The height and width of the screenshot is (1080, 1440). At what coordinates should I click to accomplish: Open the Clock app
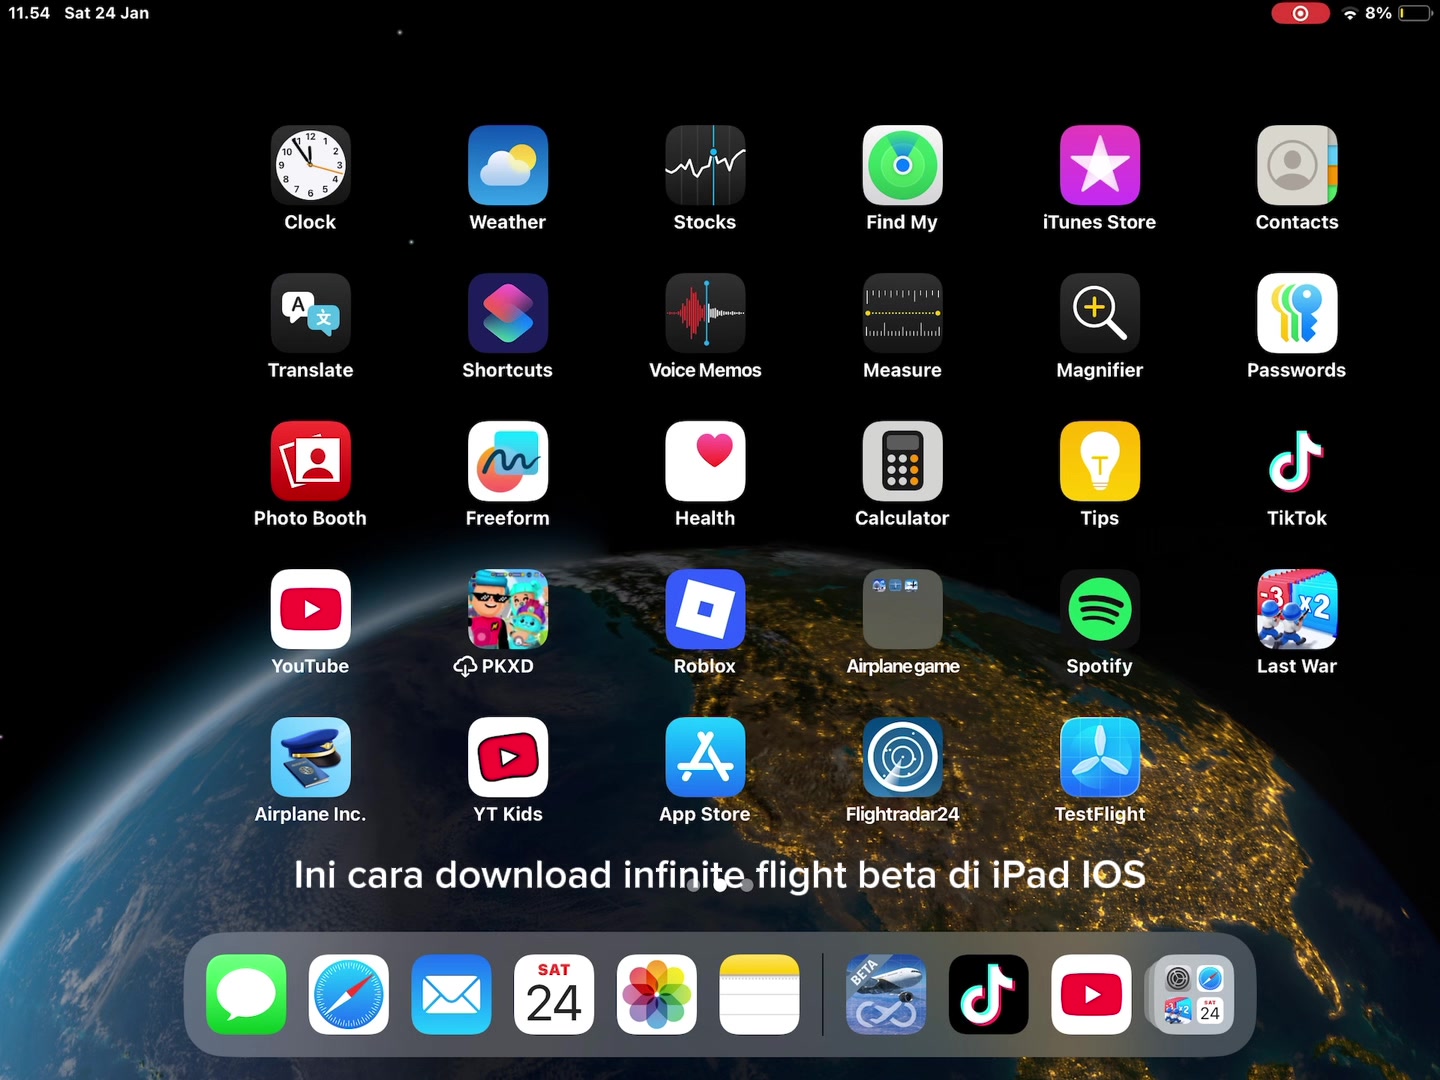point(310,165)
